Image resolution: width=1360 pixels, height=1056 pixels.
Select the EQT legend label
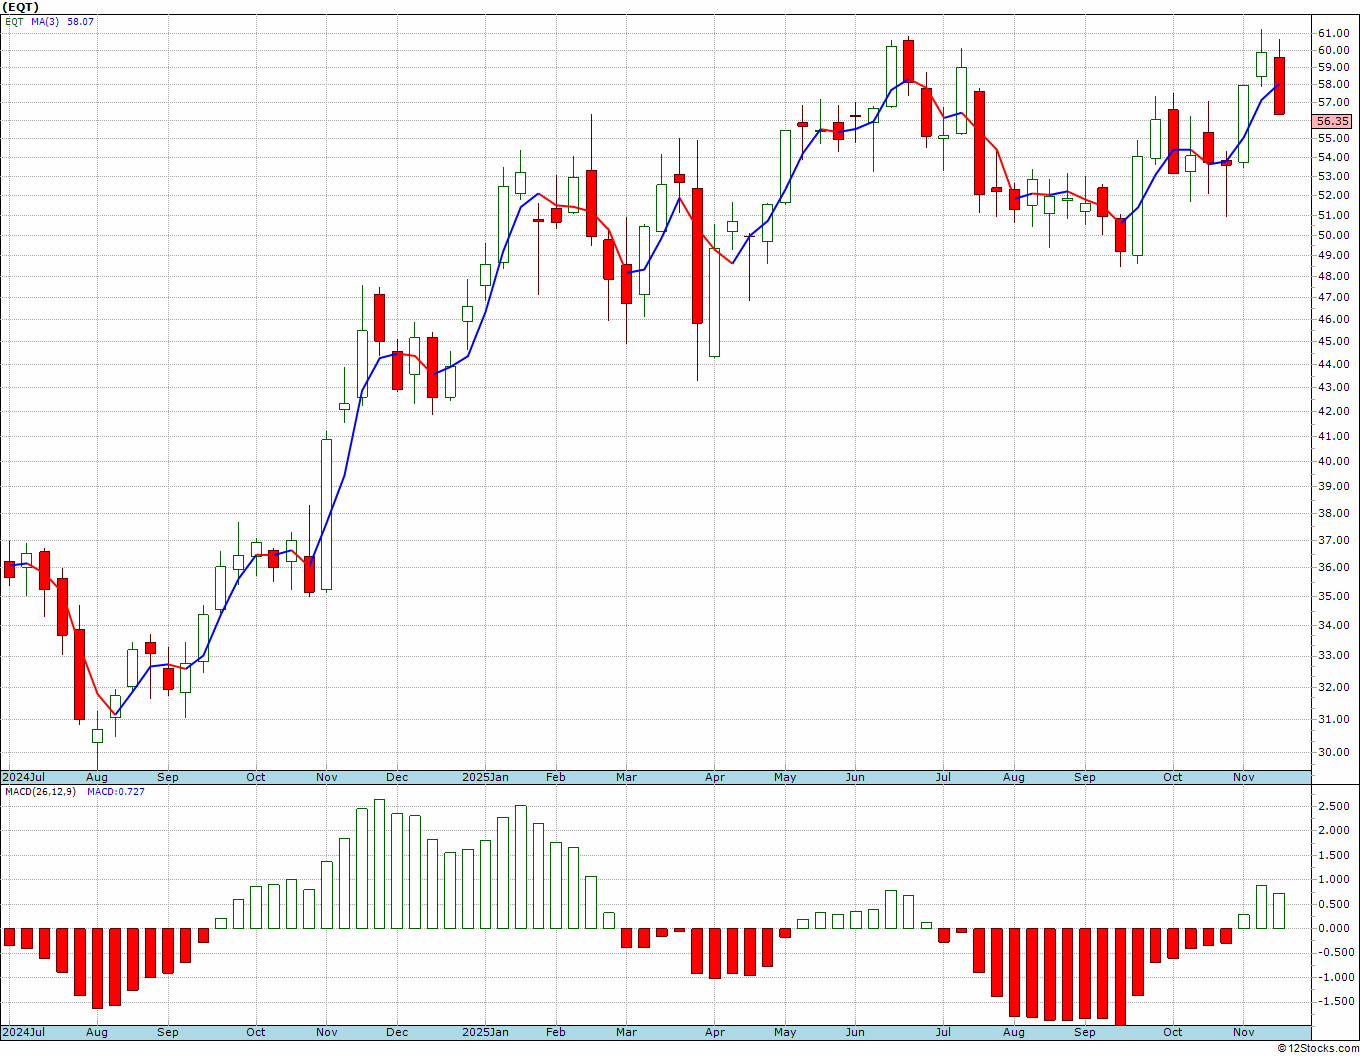pyautogui.click(x=13, y=21)
